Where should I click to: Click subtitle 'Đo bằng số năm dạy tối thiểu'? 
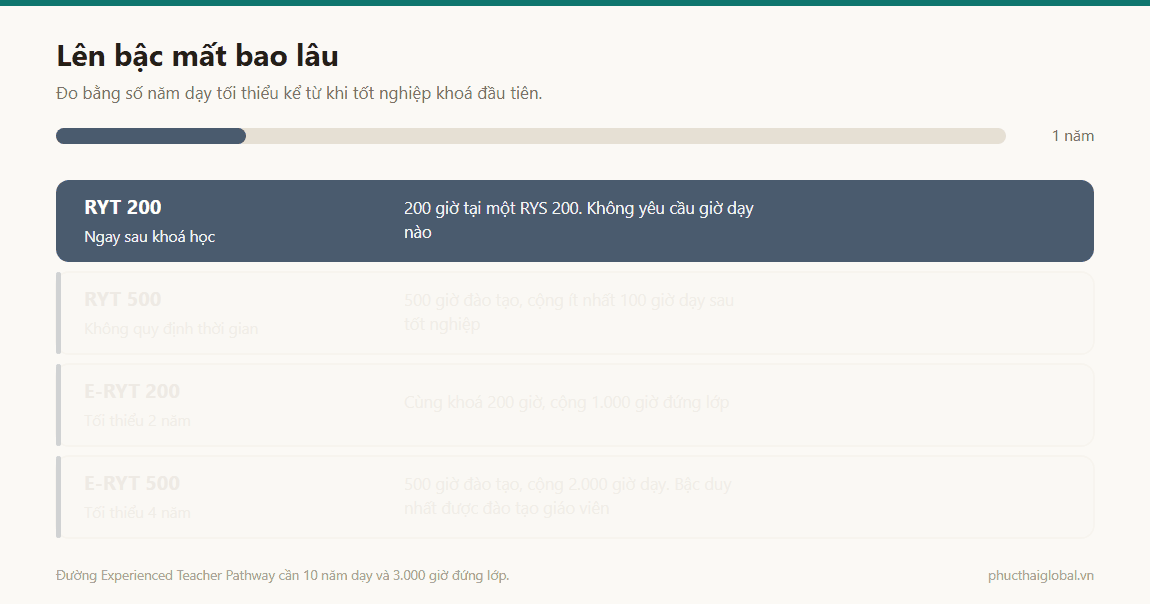coord(299,94)
